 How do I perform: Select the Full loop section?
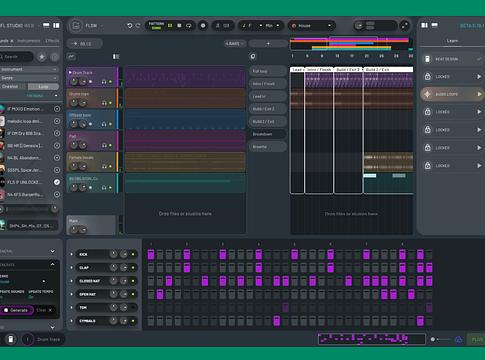coord(267,71)
